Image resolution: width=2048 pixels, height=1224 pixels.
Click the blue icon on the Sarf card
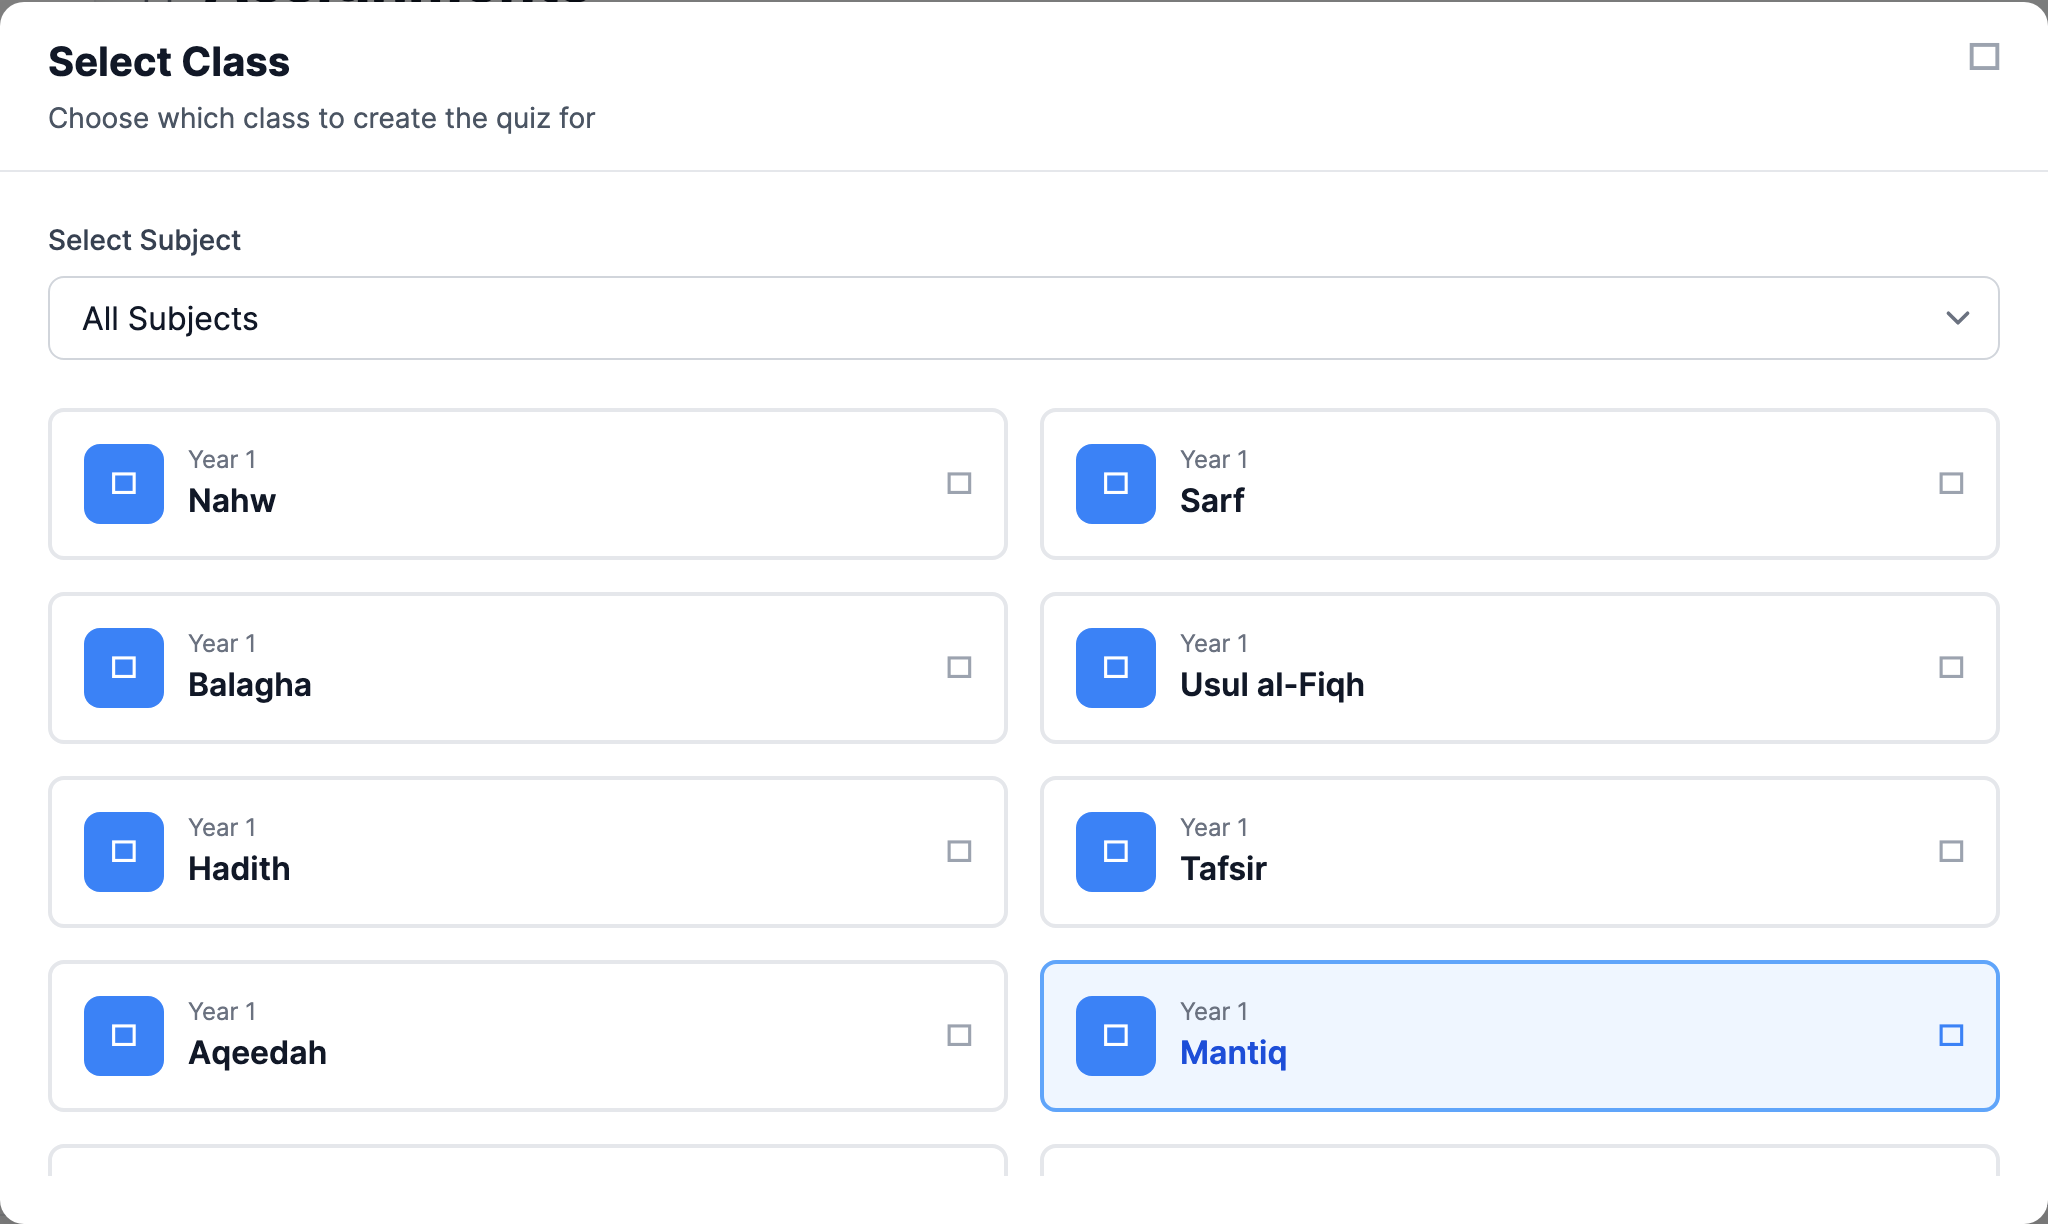(1116, 484)
